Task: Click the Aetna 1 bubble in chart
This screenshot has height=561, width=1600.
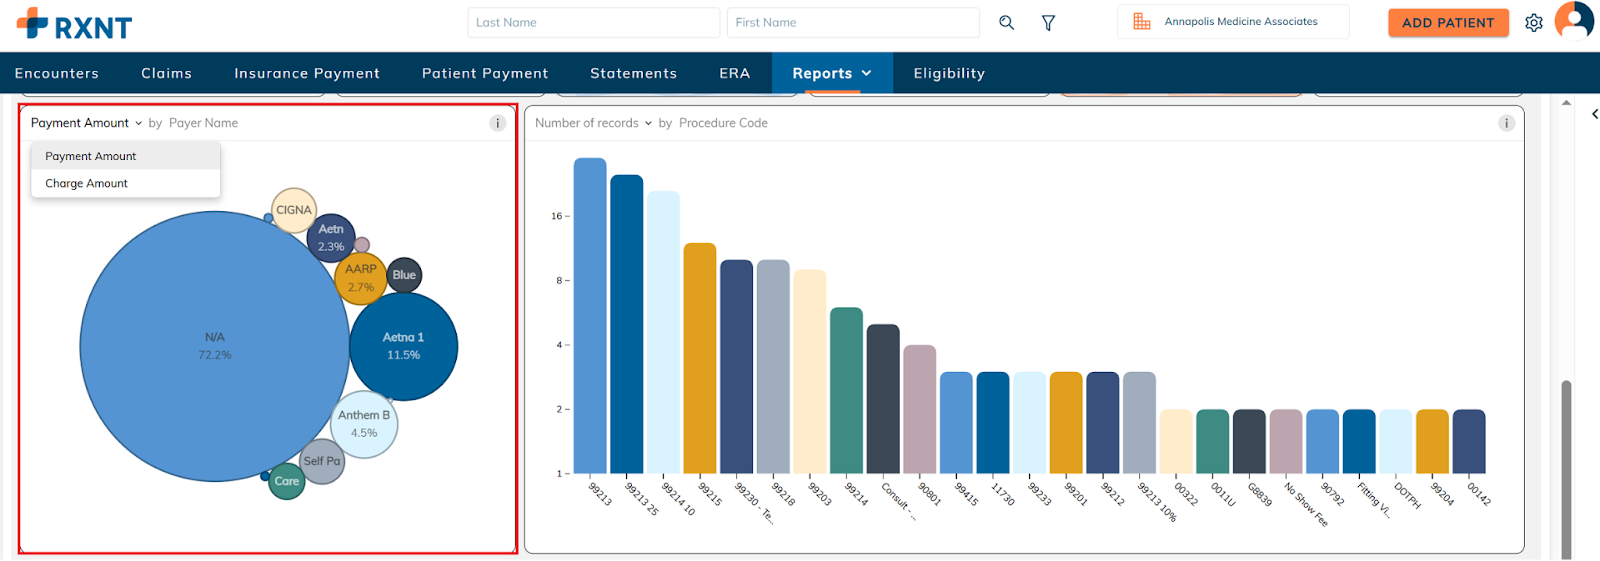Action: coord(403,346)
